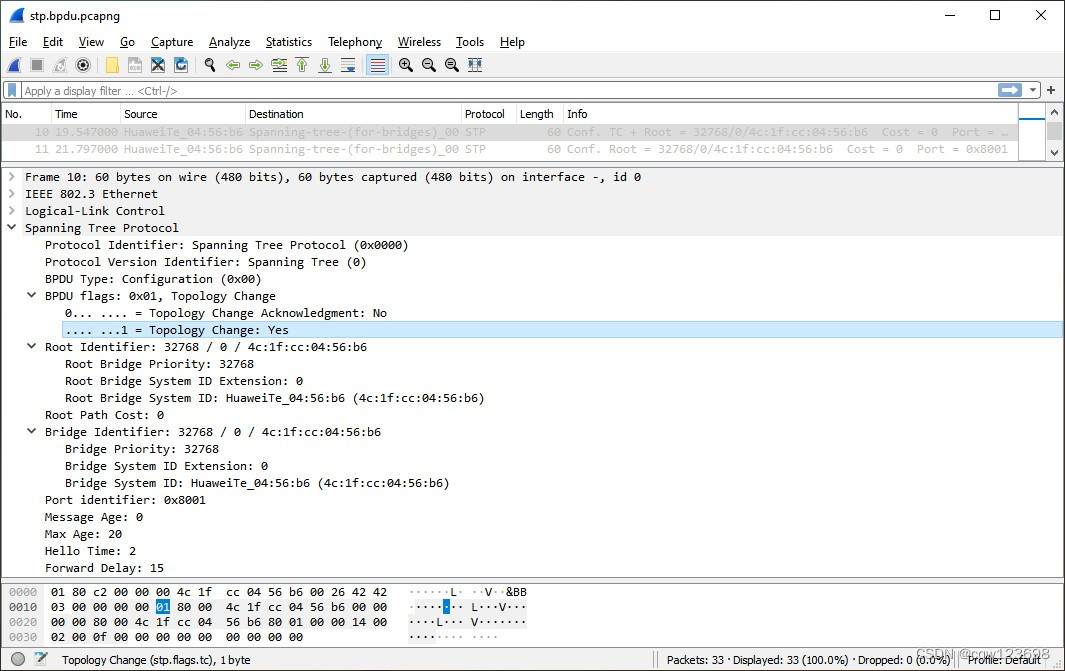Image resolution: width=1065 pixels, height=671 pixels.
Task: Jump to the last packet using down arrow icon
Action: pos(325,65)
